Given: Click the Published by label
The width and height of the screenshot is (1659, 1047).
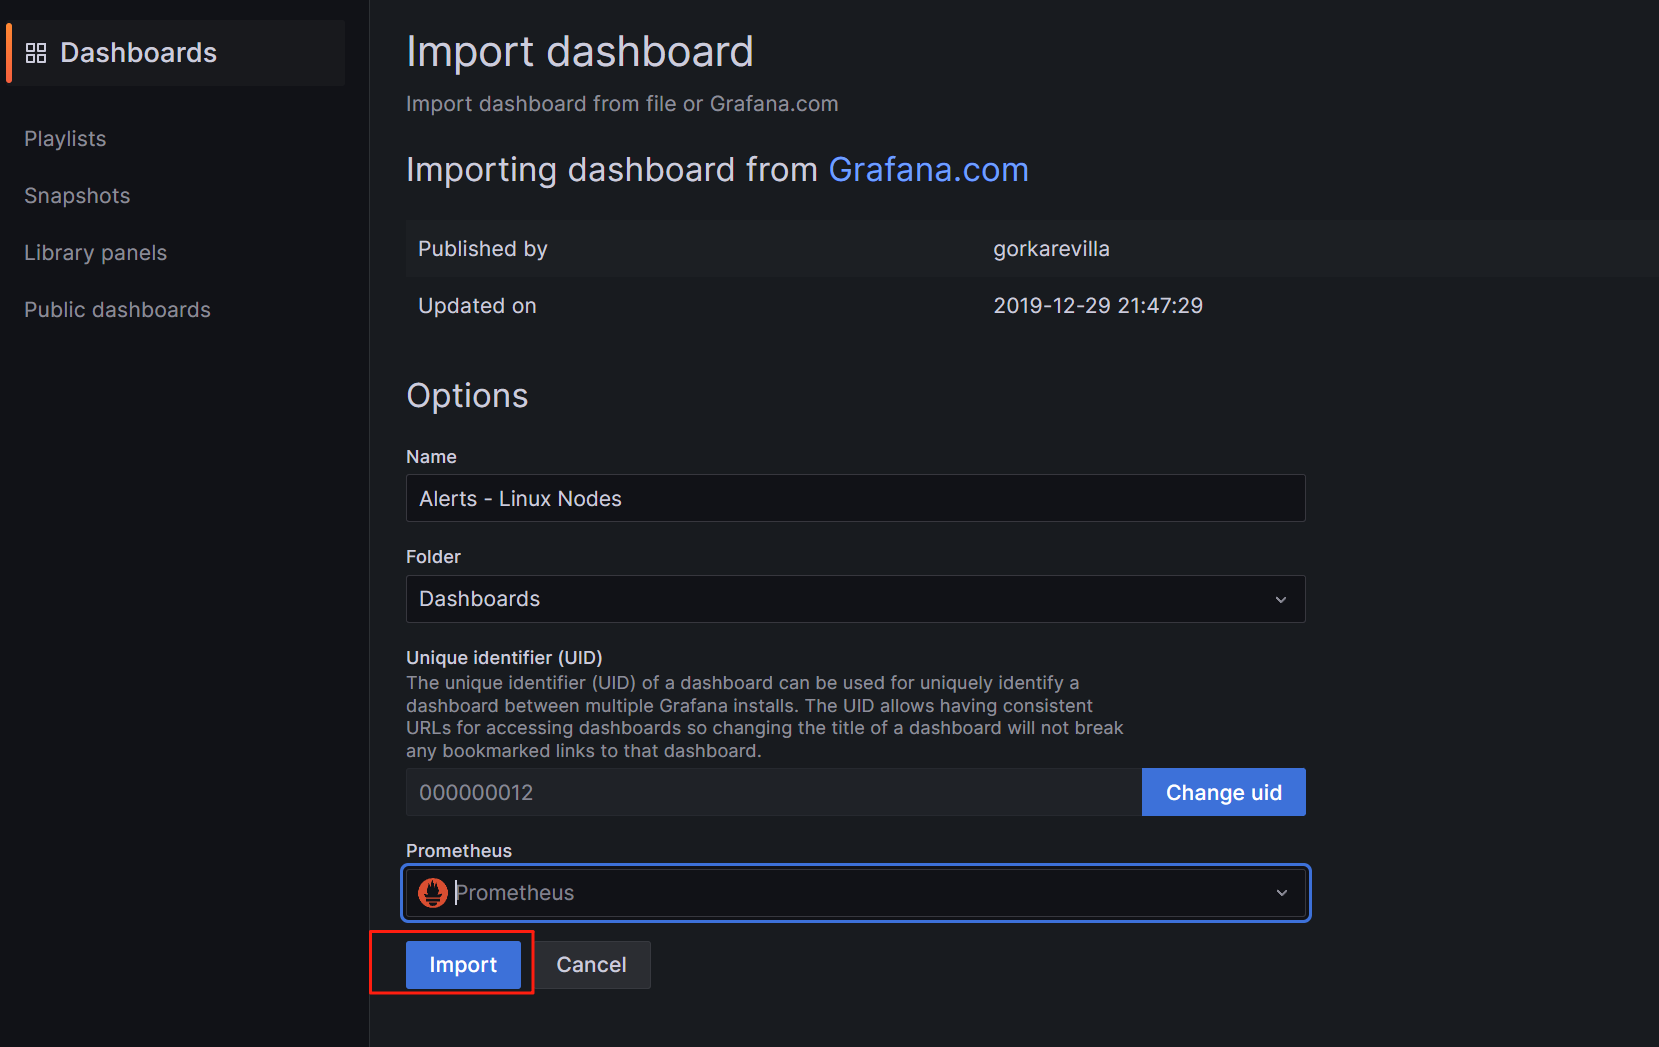Looking at the screenshot, I should (482, 249).
